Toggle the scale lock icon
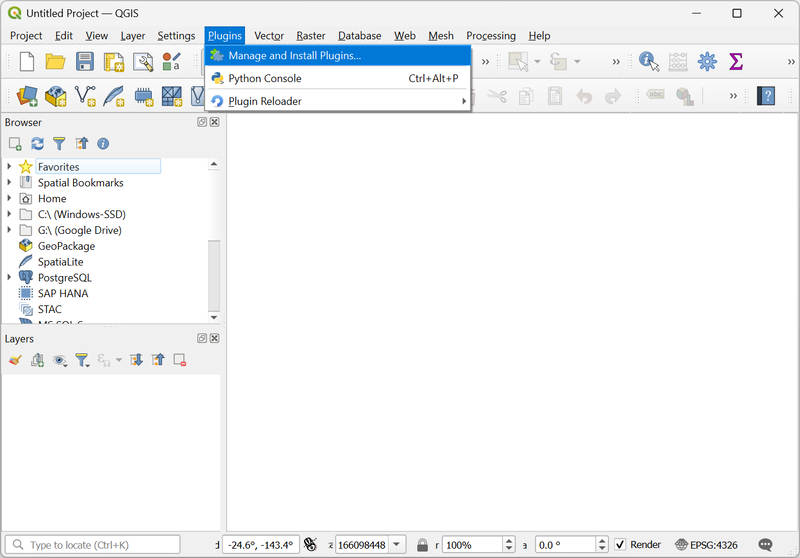The image size is (800, 558). [x=422, y=545]
